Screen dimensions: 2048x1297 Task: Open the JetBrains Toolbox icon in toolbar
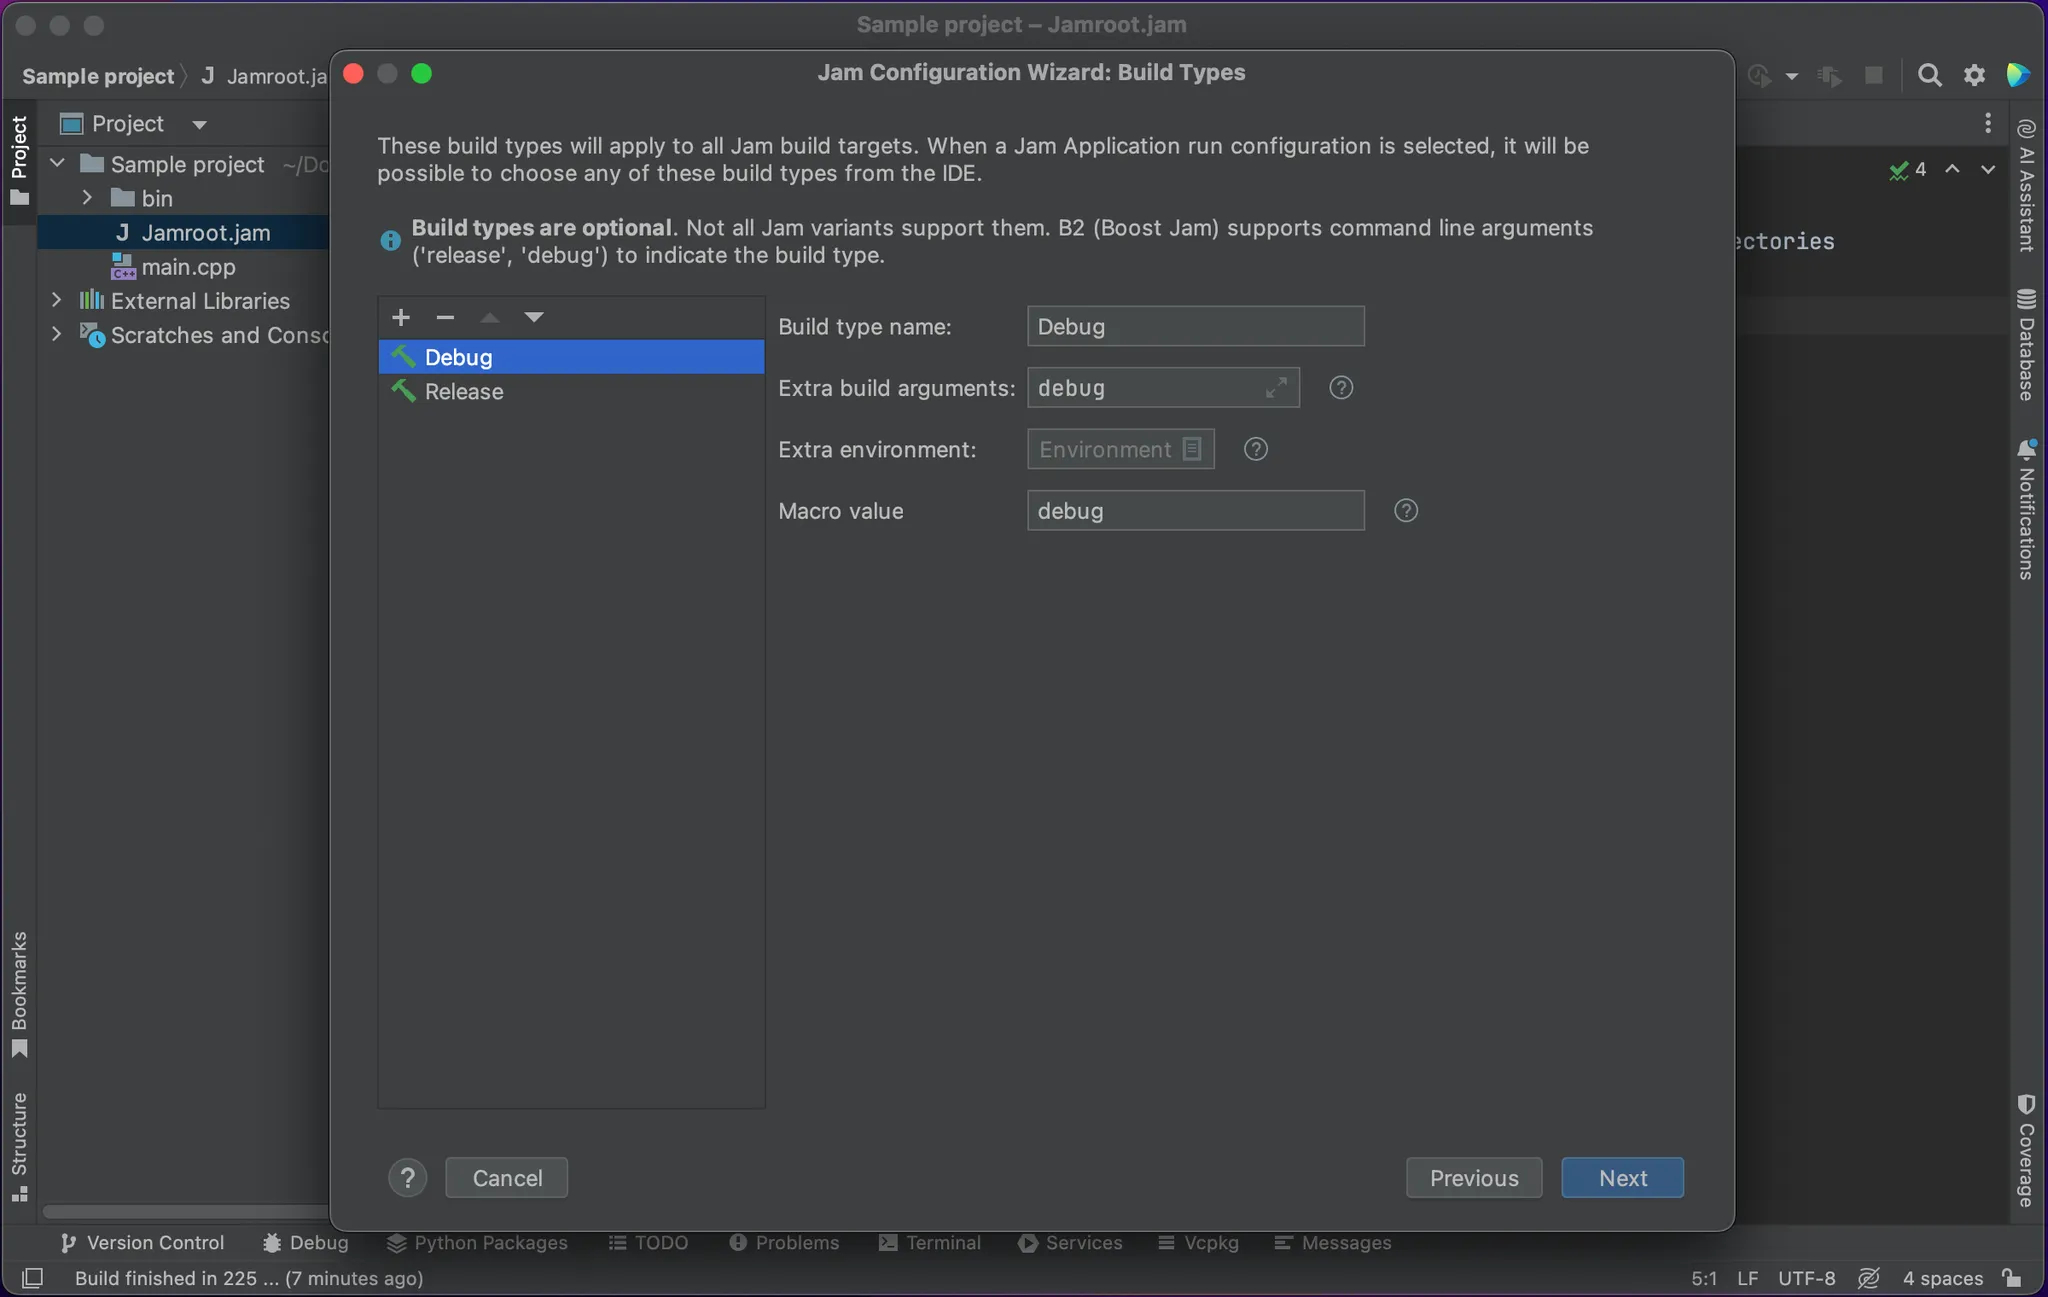click(2018, 75)
